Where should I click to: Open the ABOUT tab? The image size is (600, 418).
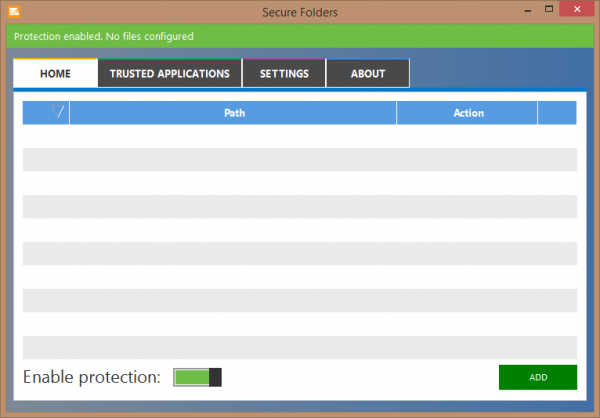[368, 73]
